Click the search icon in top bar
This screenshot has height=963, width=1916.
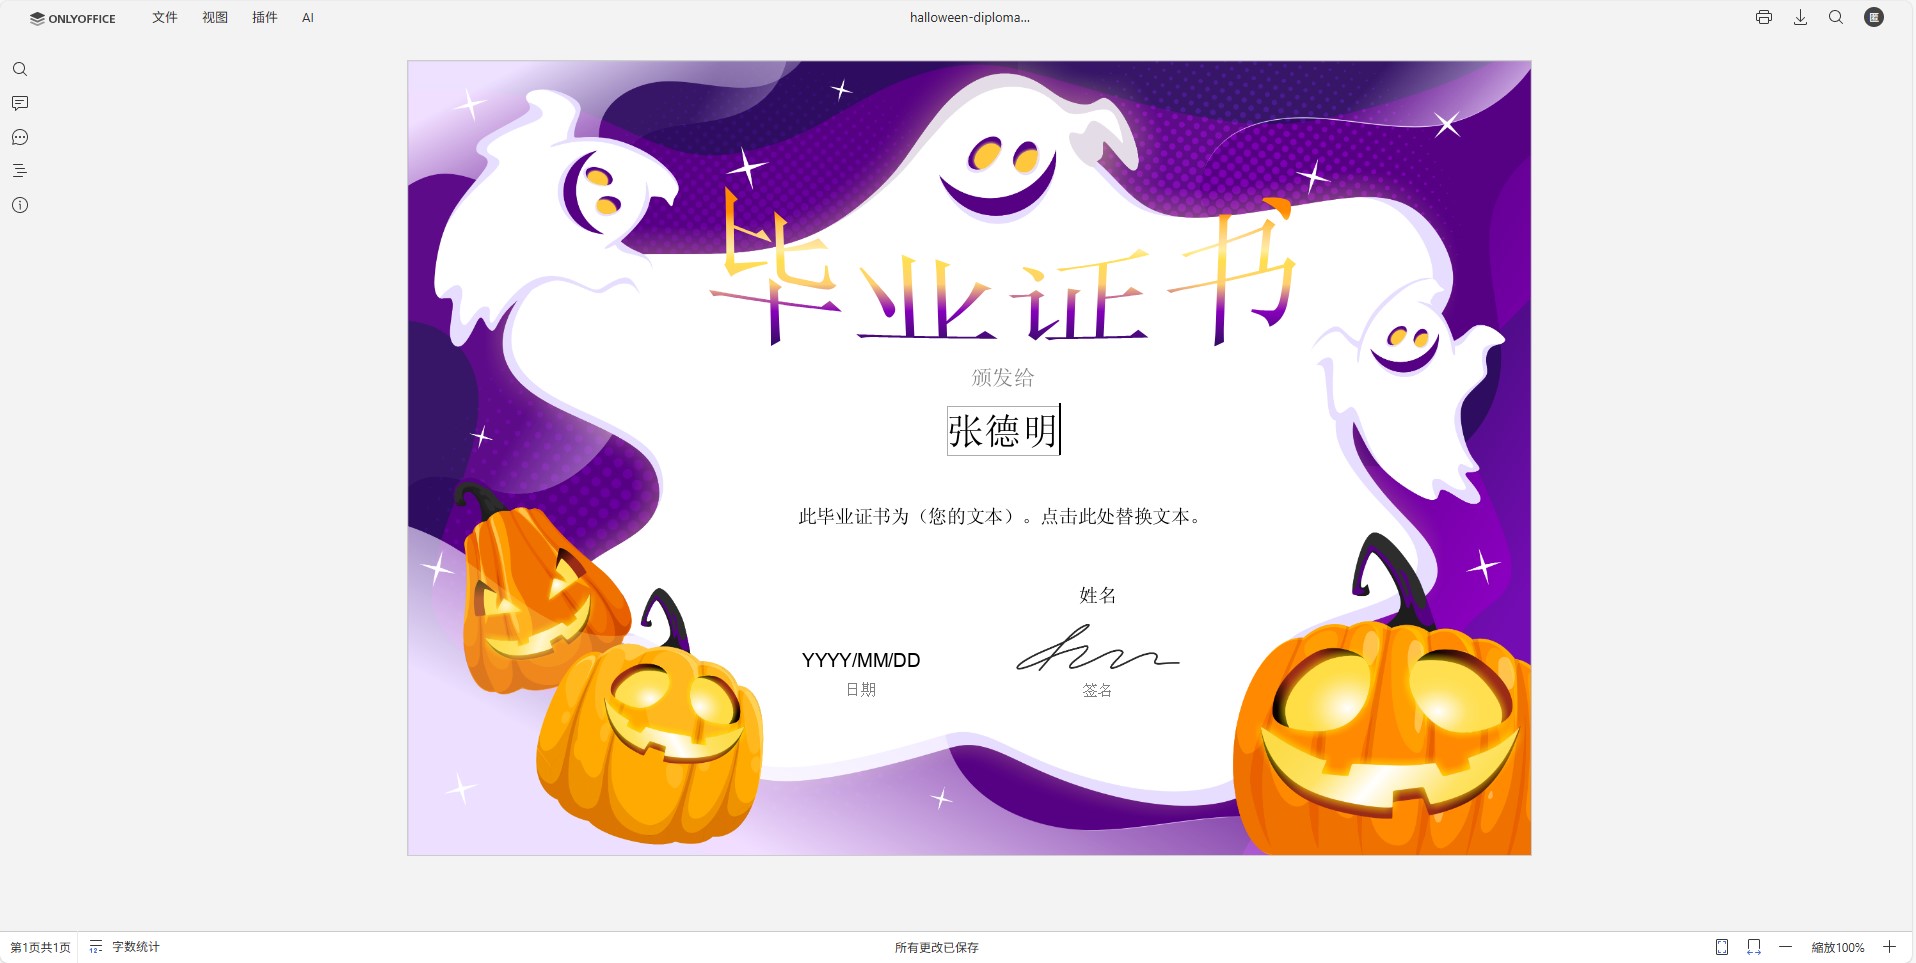1836,17
